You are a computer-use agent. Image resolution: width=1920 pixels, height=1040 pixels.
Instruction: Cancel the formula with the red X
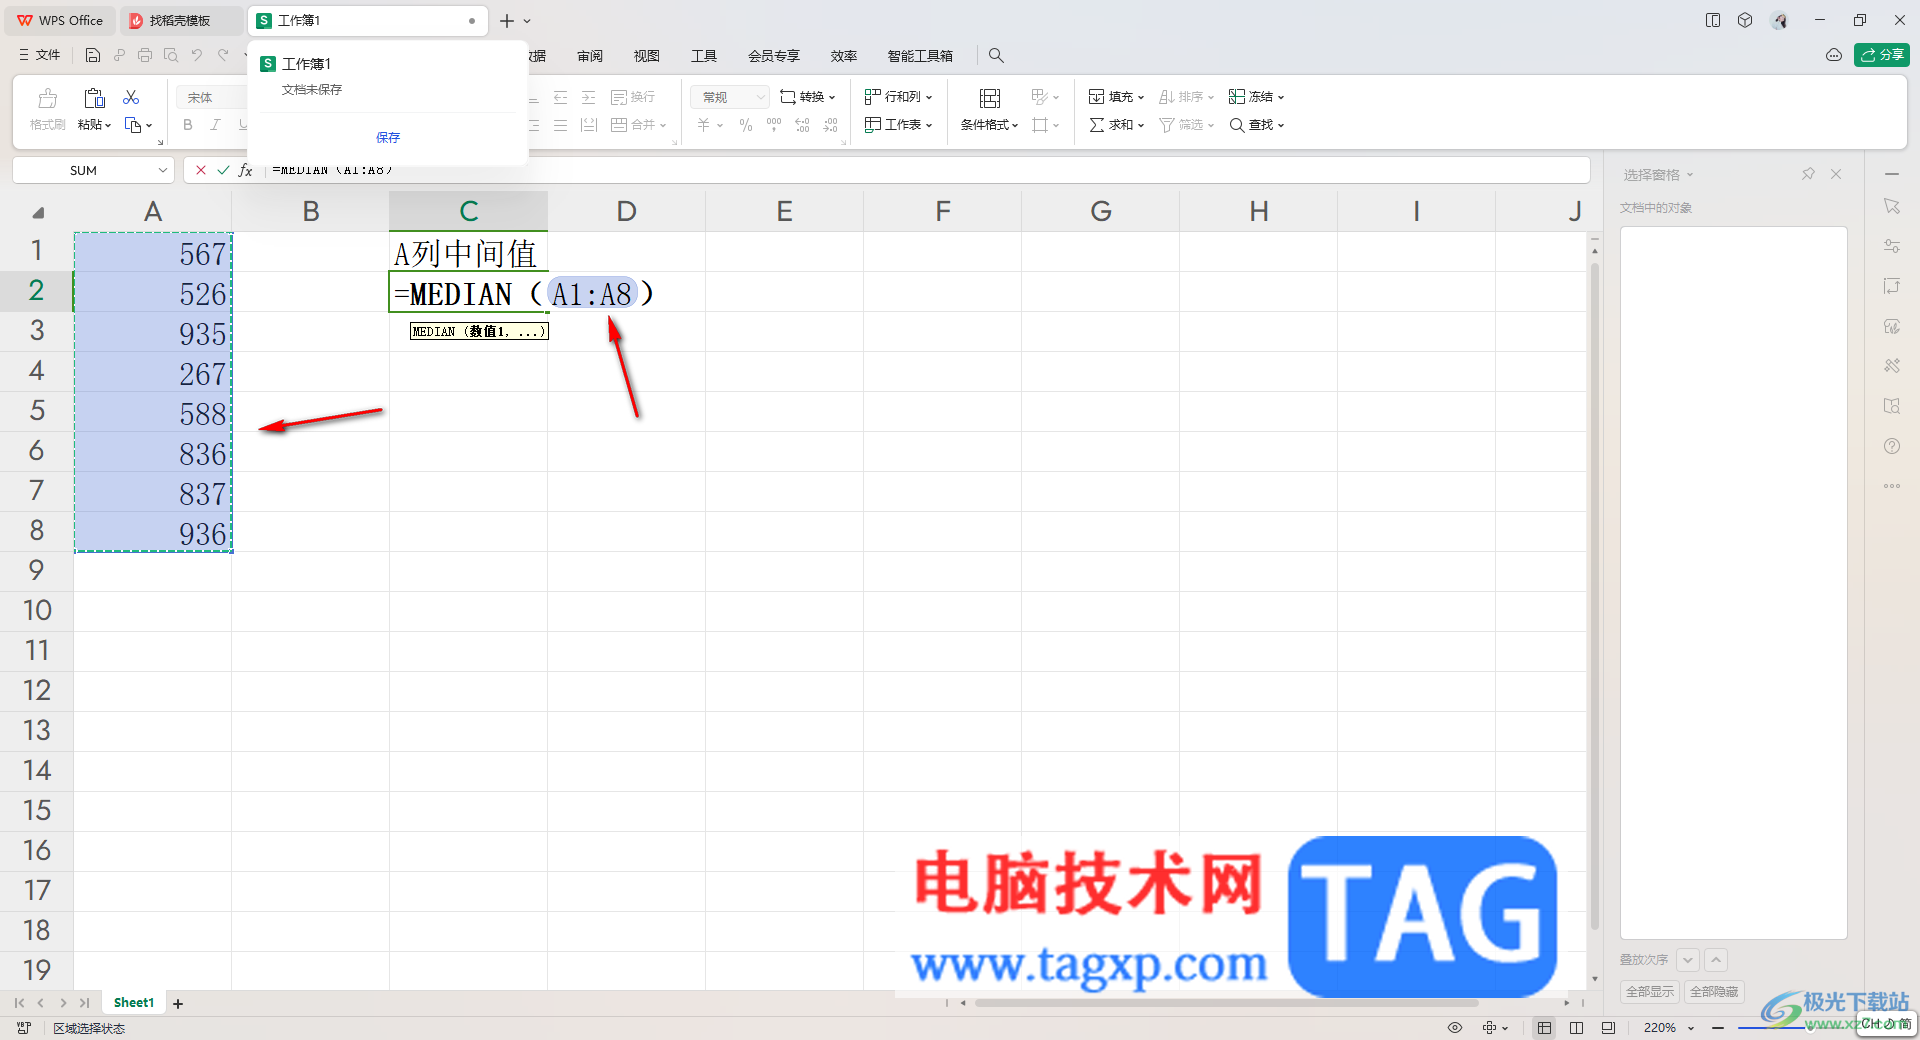pyautogui.click(x=201, y=170)
